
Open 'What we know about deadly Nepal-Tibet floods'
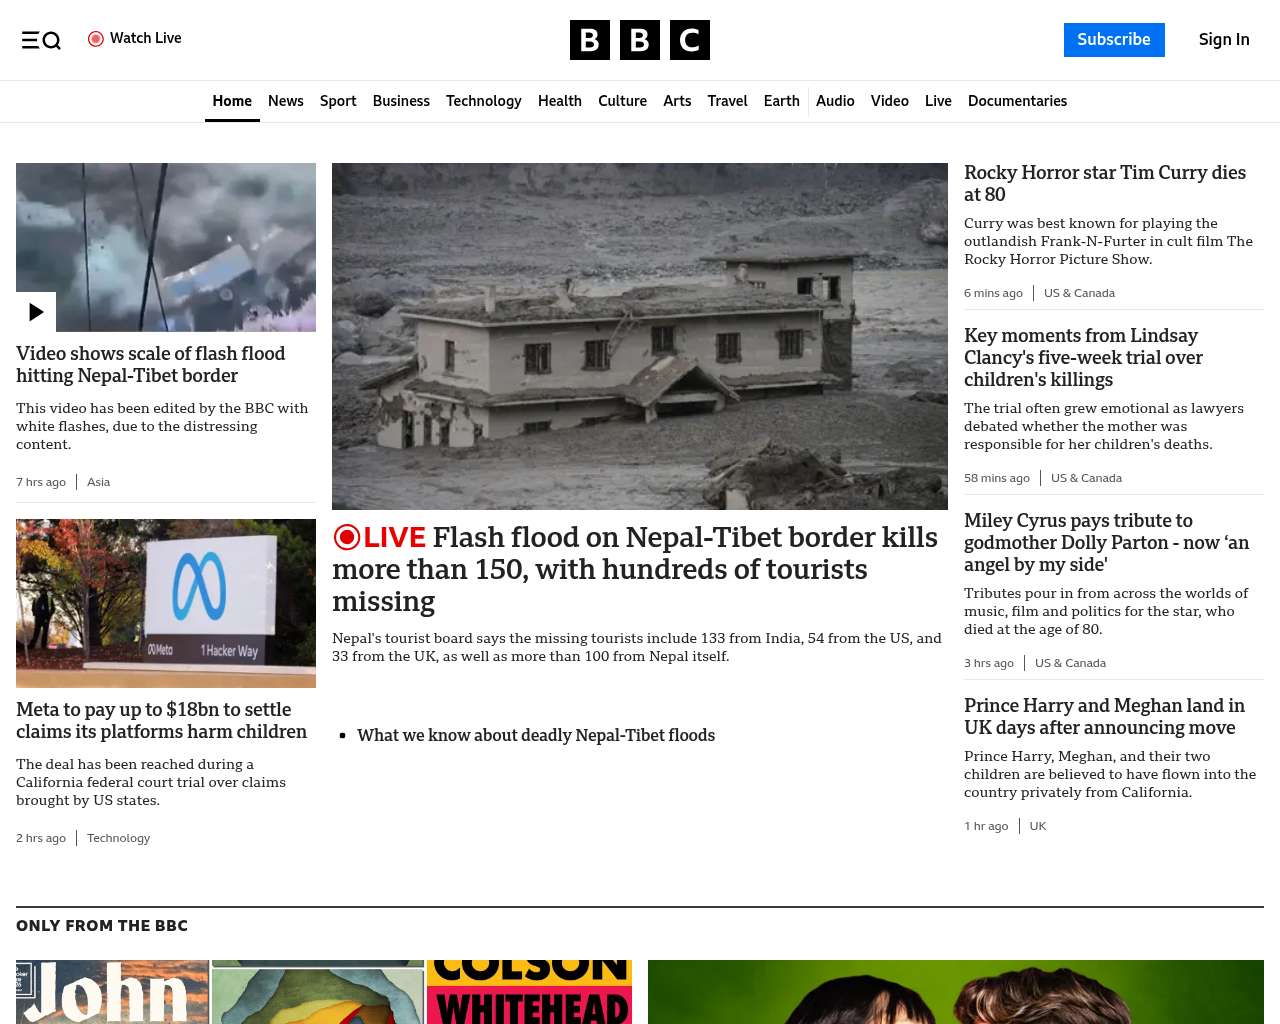pos(536,735)
